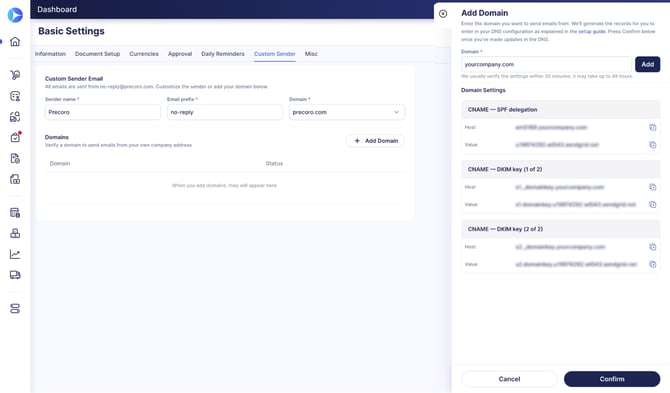
Task: Copy DKIM key (2 of 2) Value
Action: tap(652, 264)
